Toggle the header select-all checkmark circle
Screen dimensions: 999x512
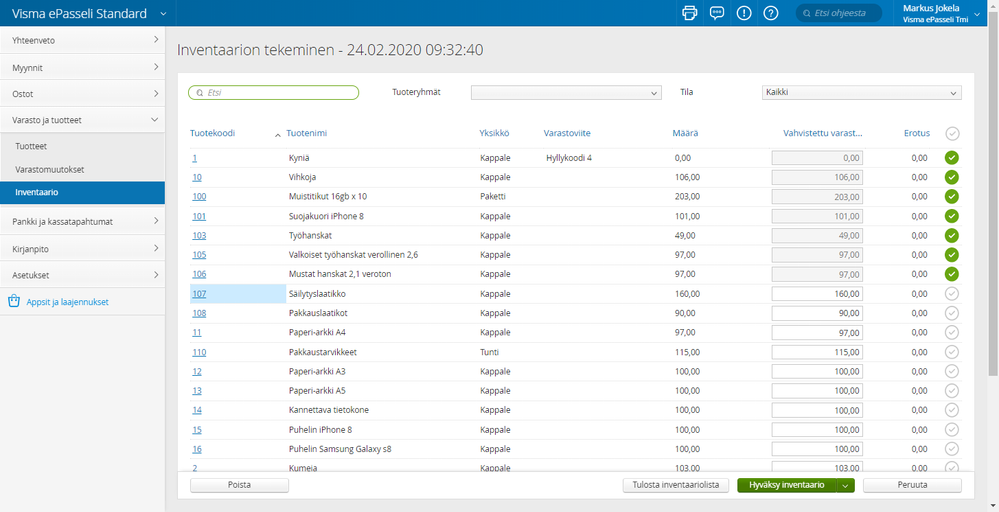952,133
